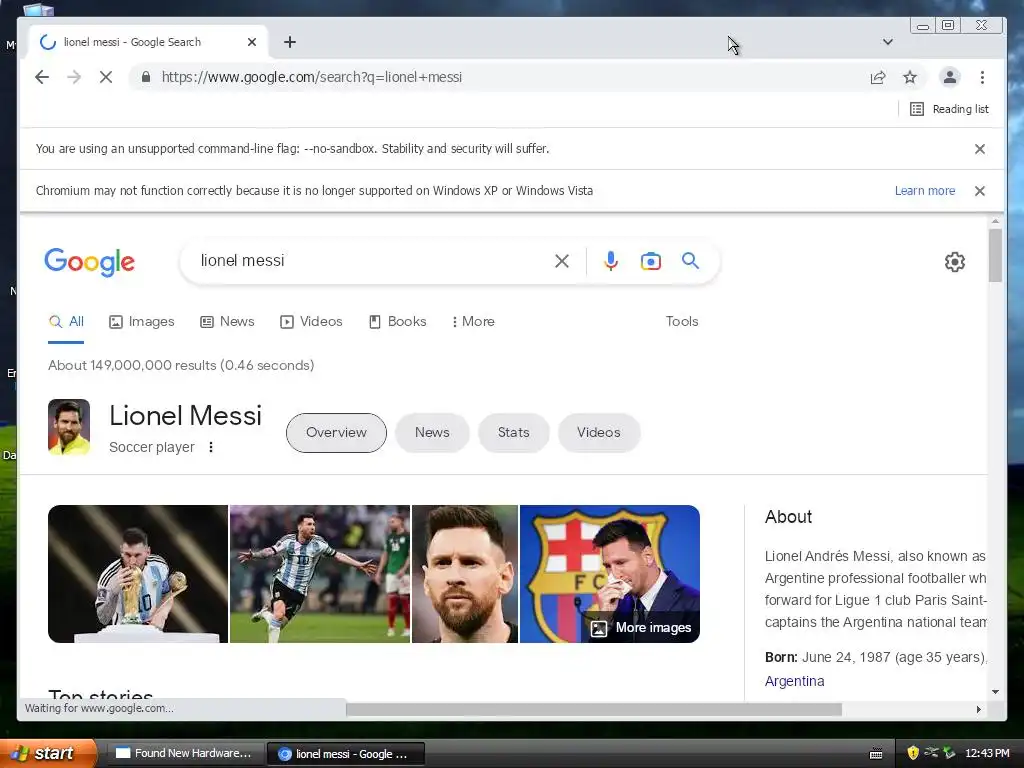Dismiss the no-sandbox warning bar
The image size is (1024, 768).
point(980,149)
